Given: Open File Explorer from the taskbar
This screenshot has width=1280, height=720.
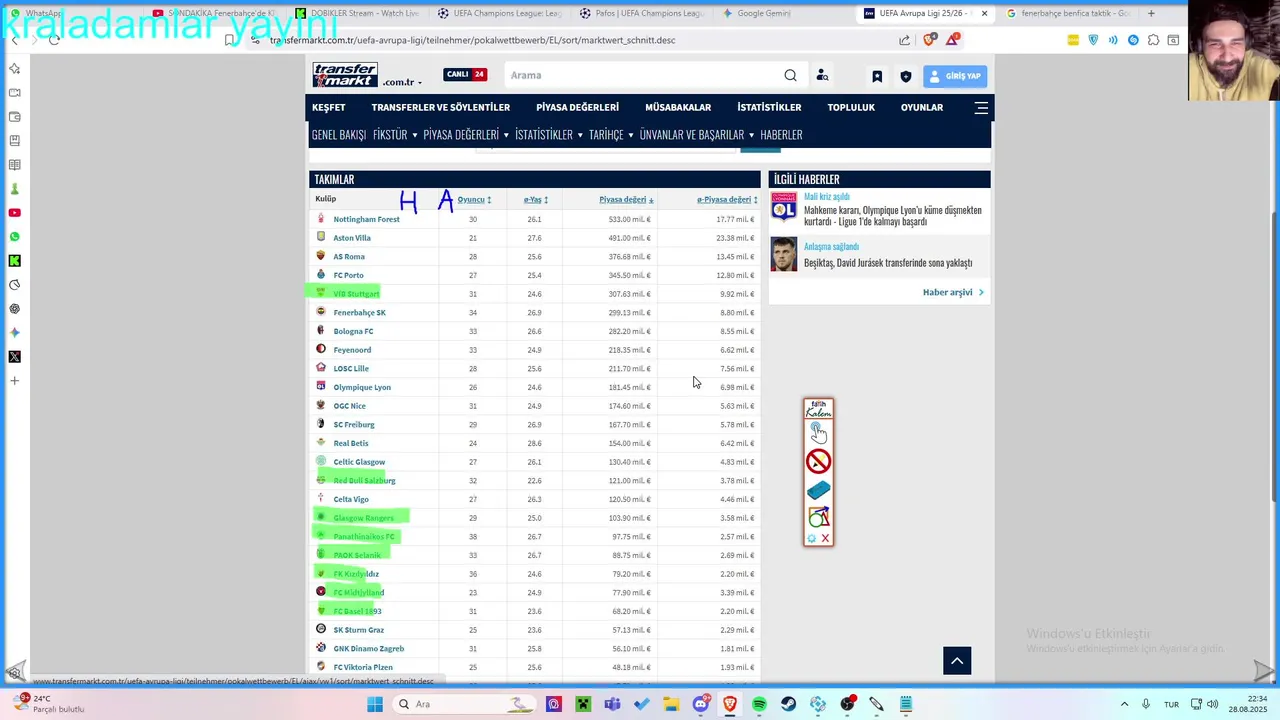Looking at the screenshot, I should [671, 704].
